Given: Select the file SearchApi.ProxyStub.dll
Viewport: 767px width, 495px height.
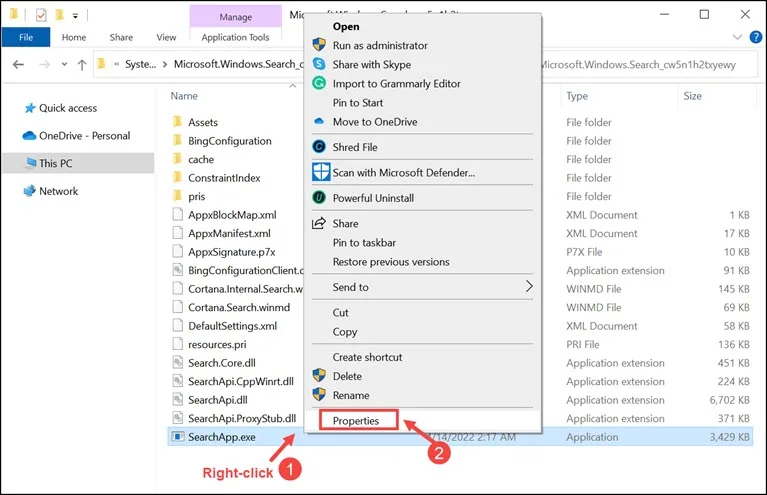Looking at the screenshot, I should coord(242,418).
